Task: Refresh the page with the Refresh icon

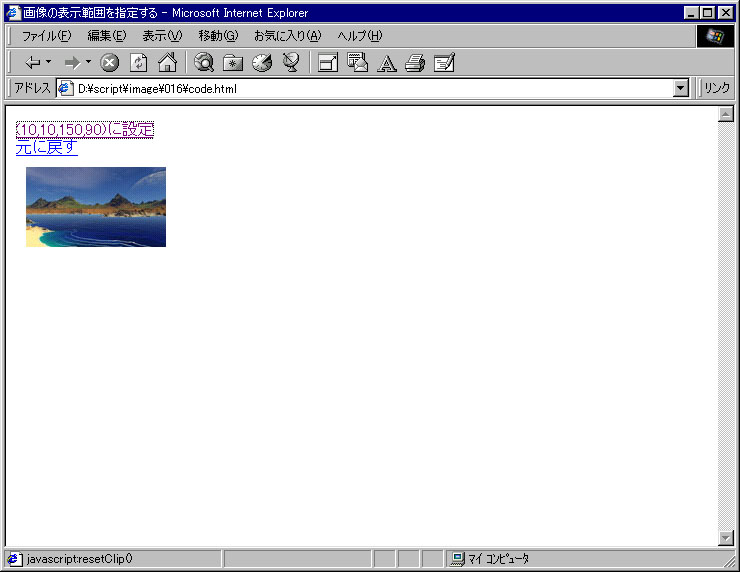Action: tap(138, 62)
